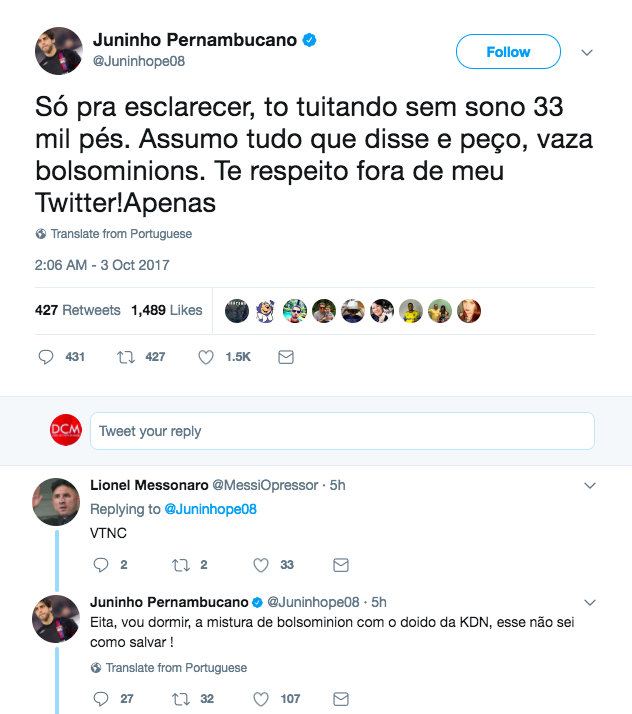Open @Juninhope08 mention in Replying to line
The height and width of the screenshot is (714, 632).
coord(210,509)
